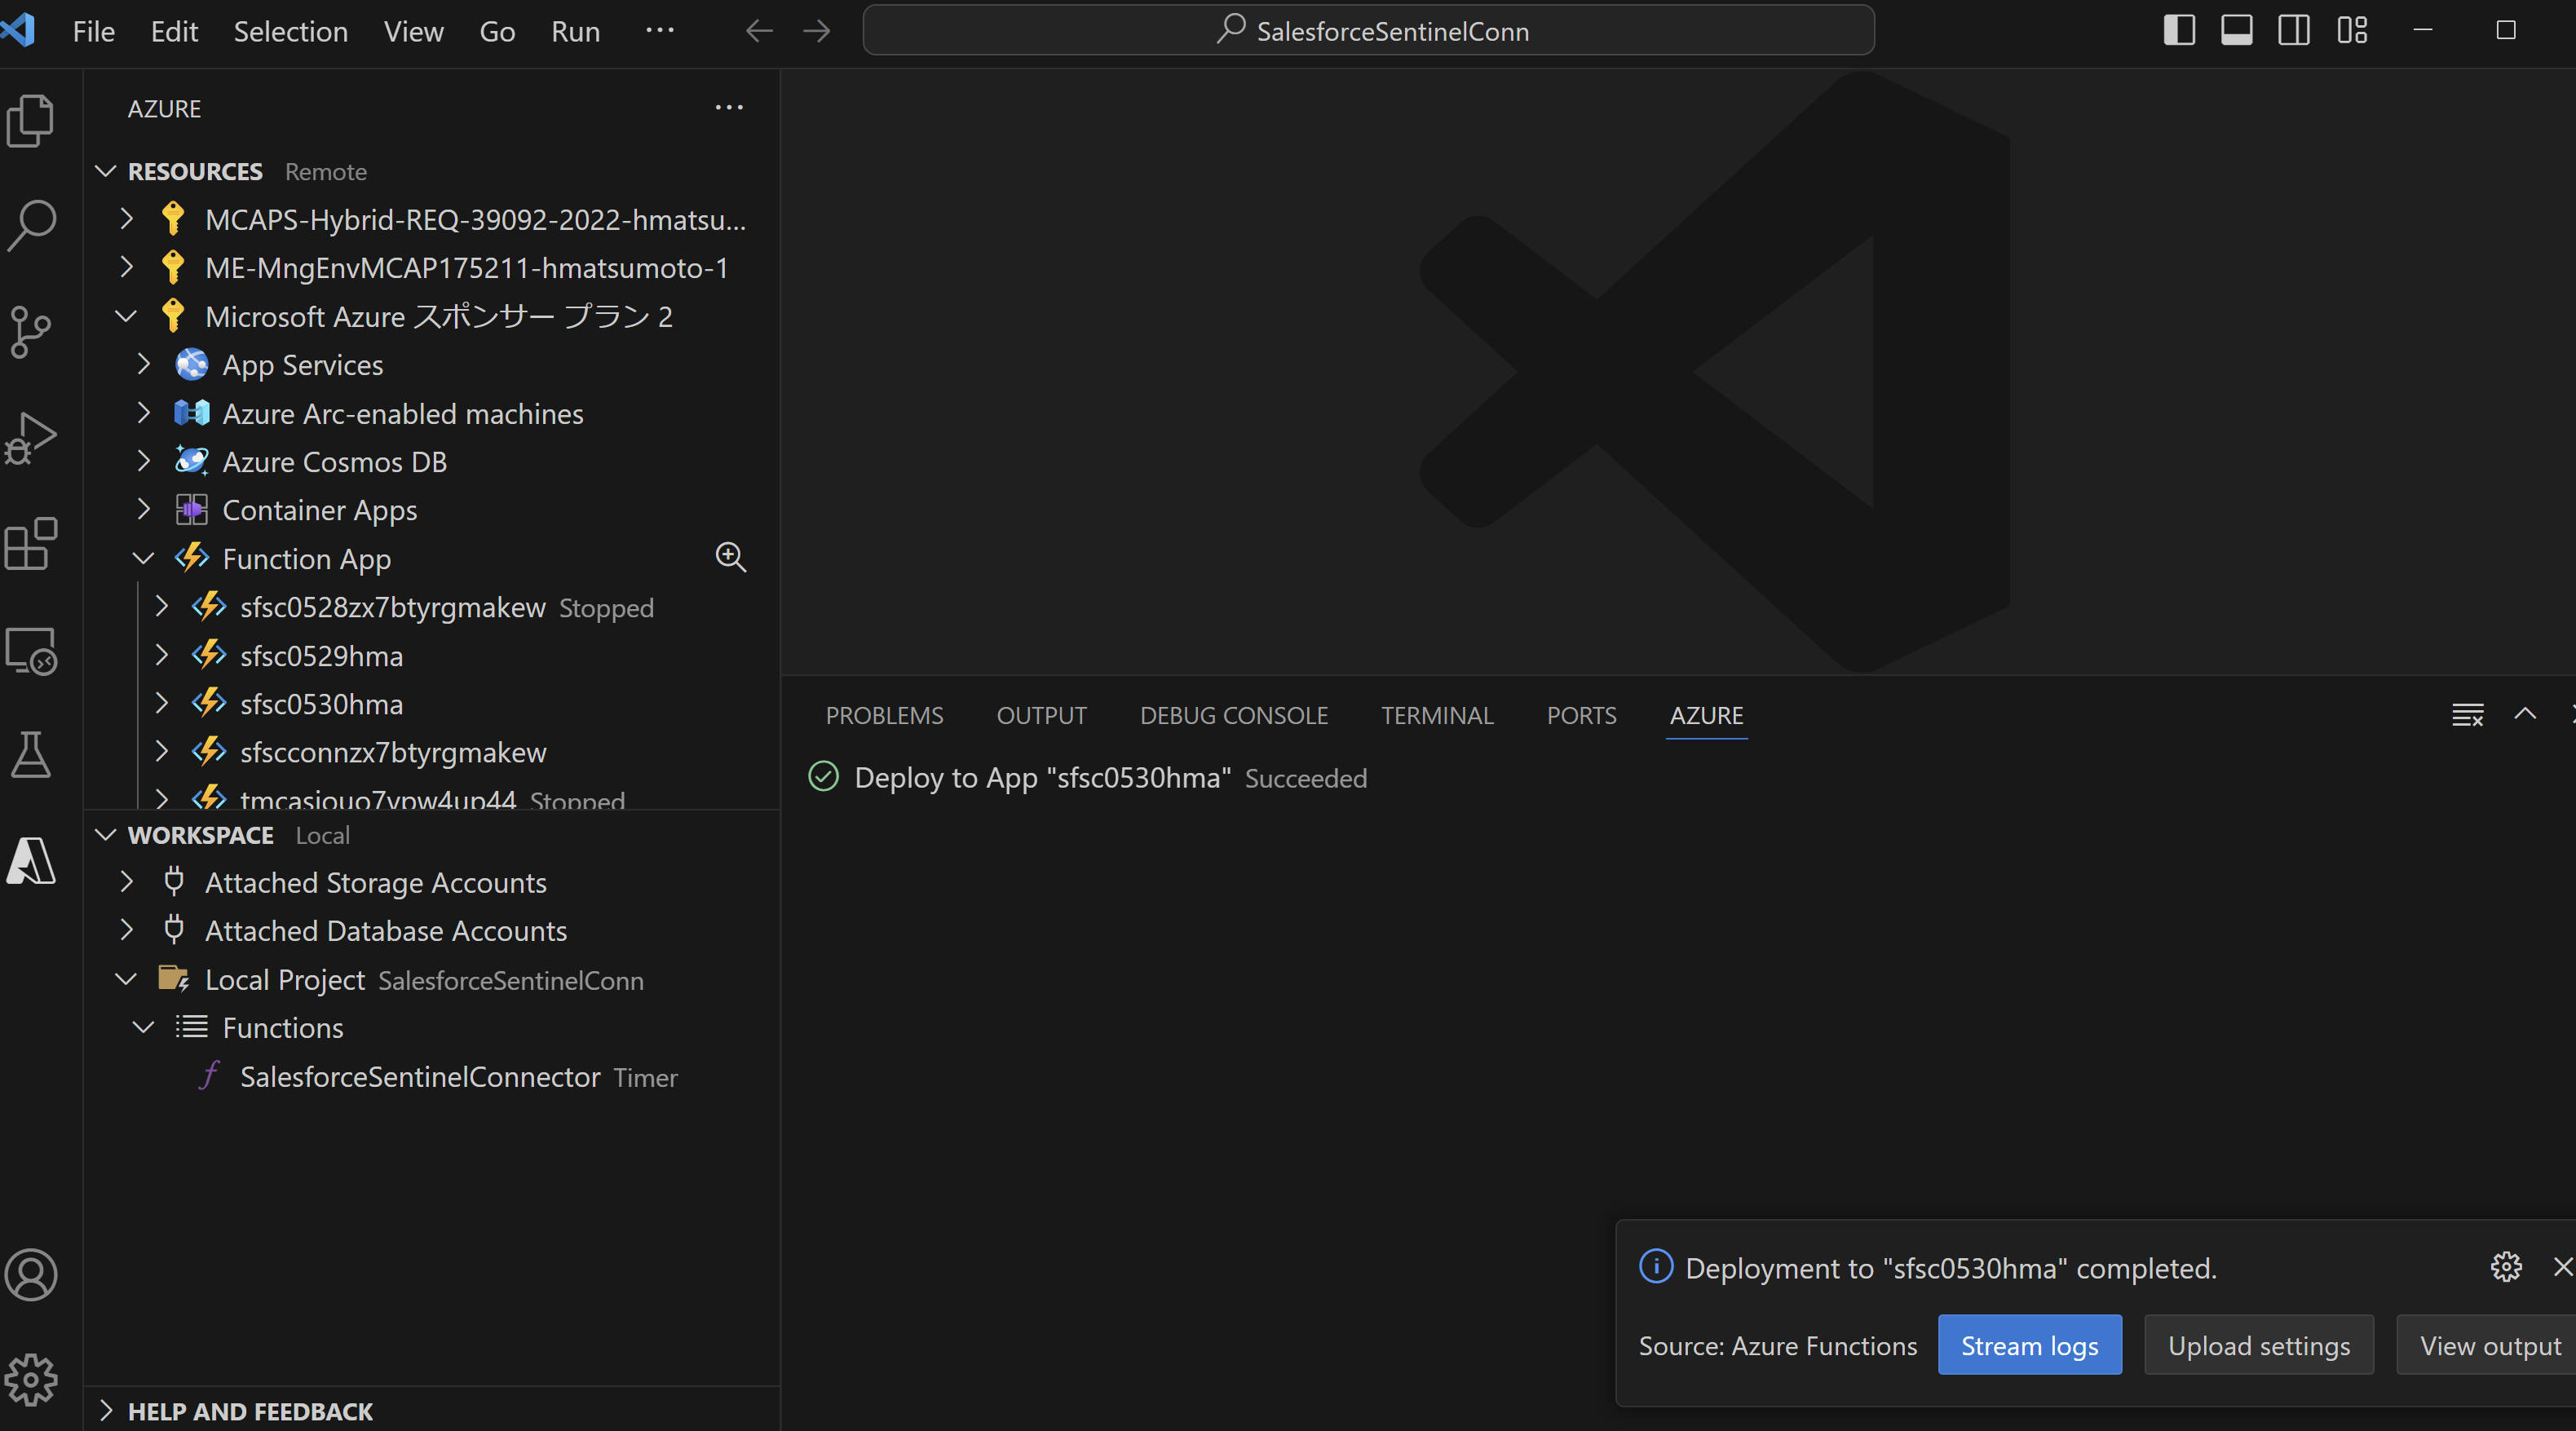Open the Testing flask view
Screen dimensions: 2576x1431
(31, 755)
